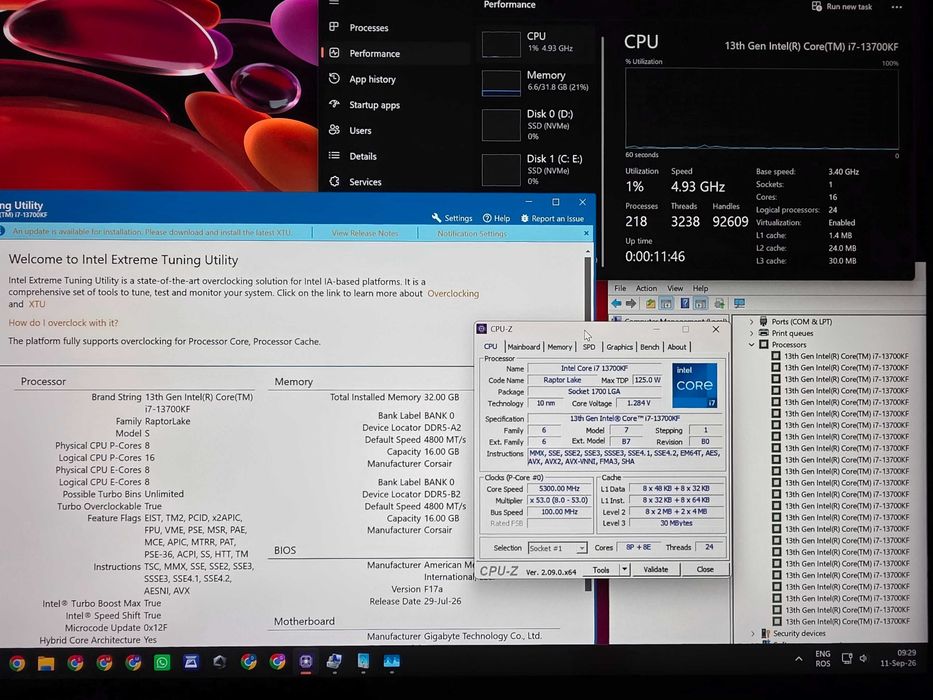Expand Ports (COM & LPT) node
This screenshot has width=933, height=700.
[752, 321]
